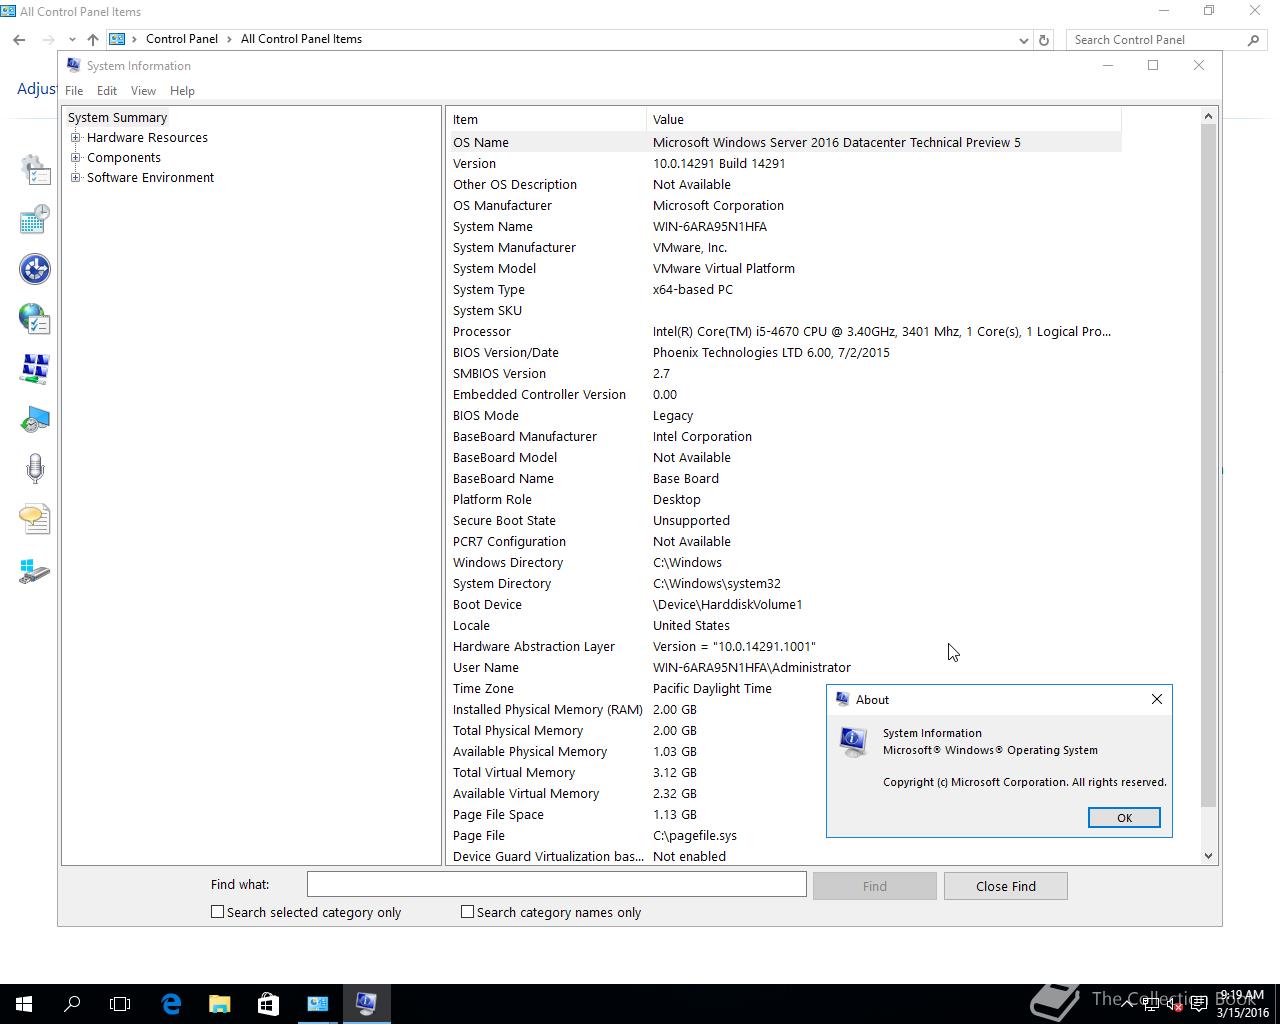Image resolution: width=1280 pixels, height=1024 pixels.
Task: Click the search magnifier in Control Panel
Action: pos(1253,40)
